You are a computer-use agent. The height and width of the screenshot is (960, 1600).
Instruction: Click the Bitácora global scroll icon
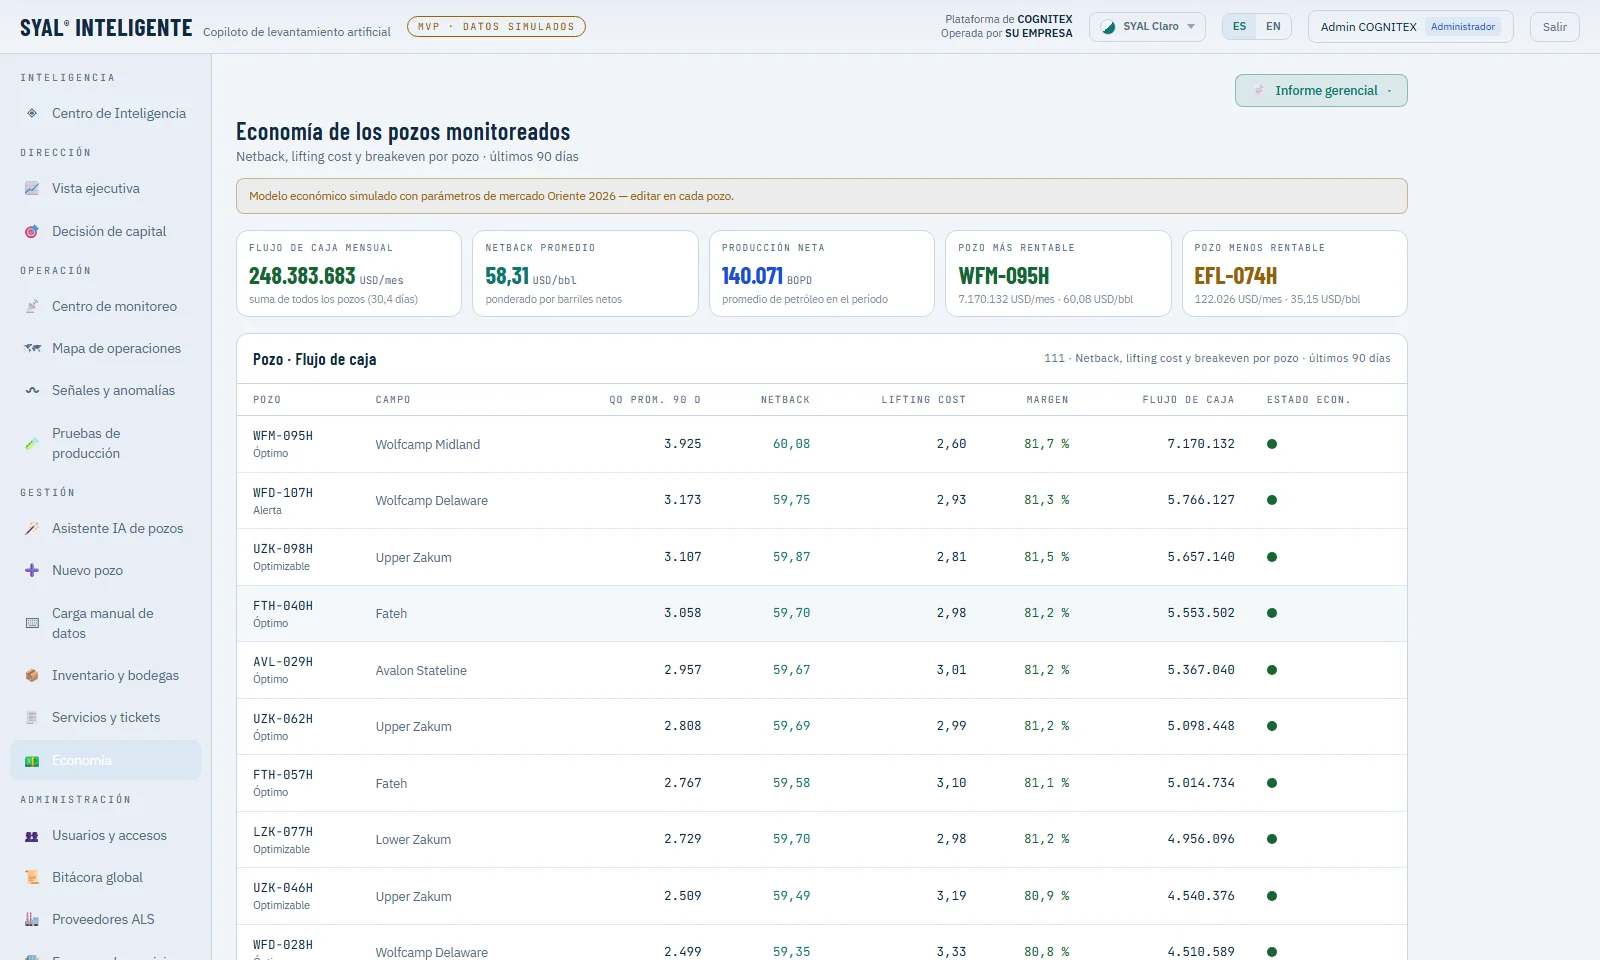pos(32,877)
